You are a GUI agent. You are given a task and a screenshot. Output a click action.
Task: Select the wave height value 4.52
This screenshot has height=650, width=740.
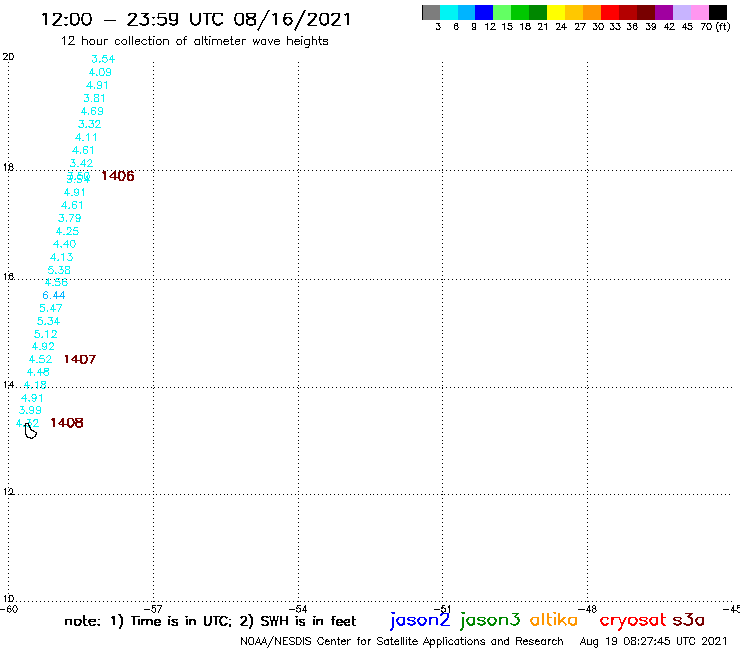(40, 359)
